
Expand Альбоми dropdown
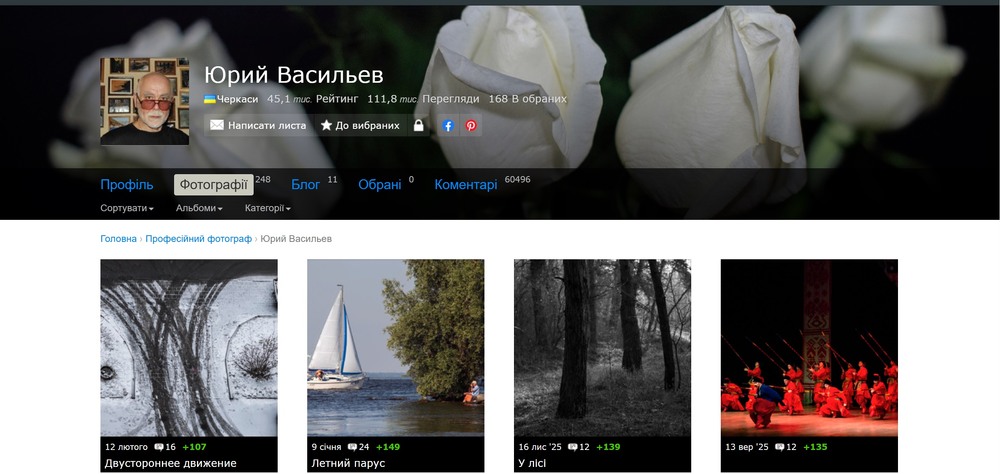click(199, 208)
